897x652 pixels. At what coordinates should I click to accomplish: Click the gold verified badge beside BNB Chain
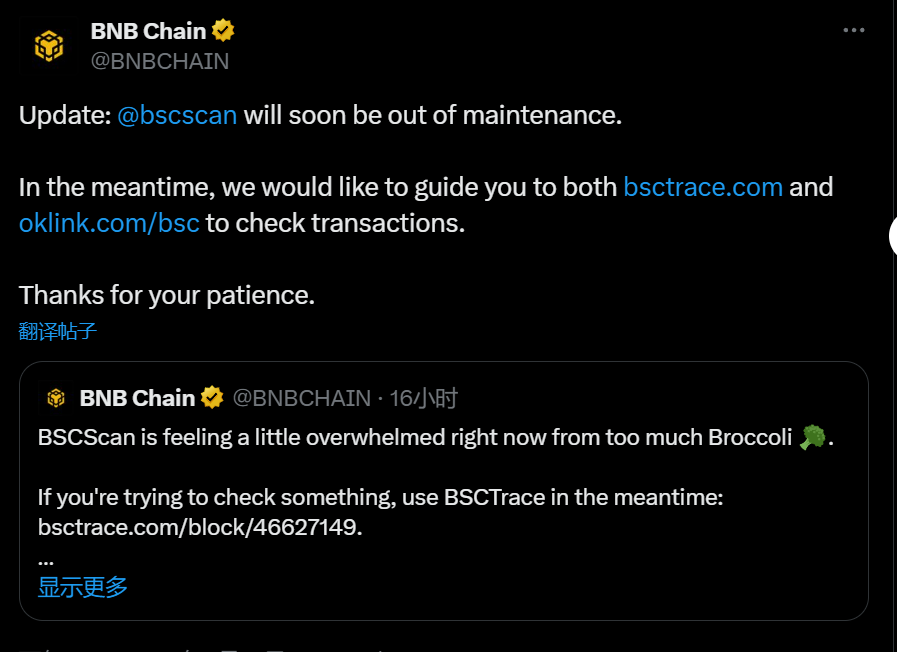click(x=222, y=30)
